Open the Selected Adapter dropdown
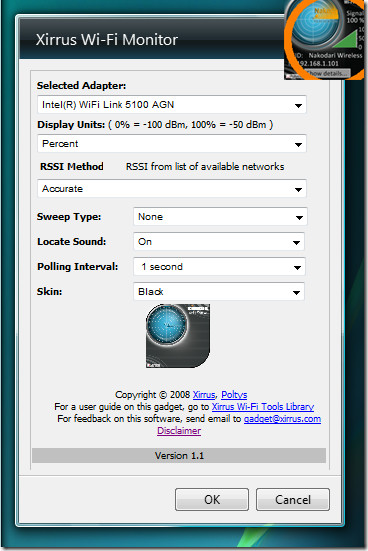The width and height of the screenshot is (368, 551). pyautogui.click(x=172, y=105)
